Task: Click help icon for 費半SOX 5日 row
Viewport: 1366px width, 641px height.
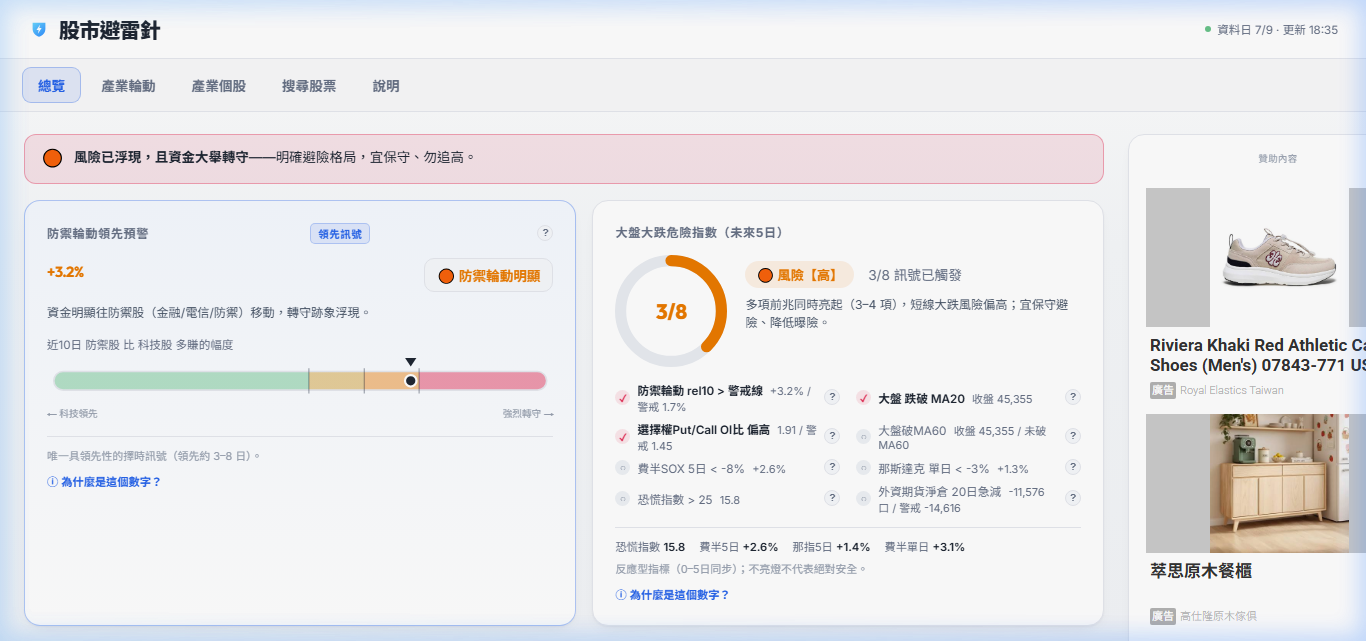Action: [x=832, y=467]
